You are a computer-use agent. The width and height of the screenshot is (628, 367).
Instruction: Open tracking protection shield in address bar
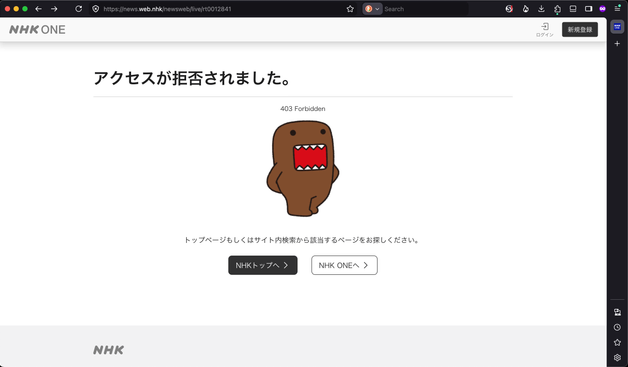(95, 9)
